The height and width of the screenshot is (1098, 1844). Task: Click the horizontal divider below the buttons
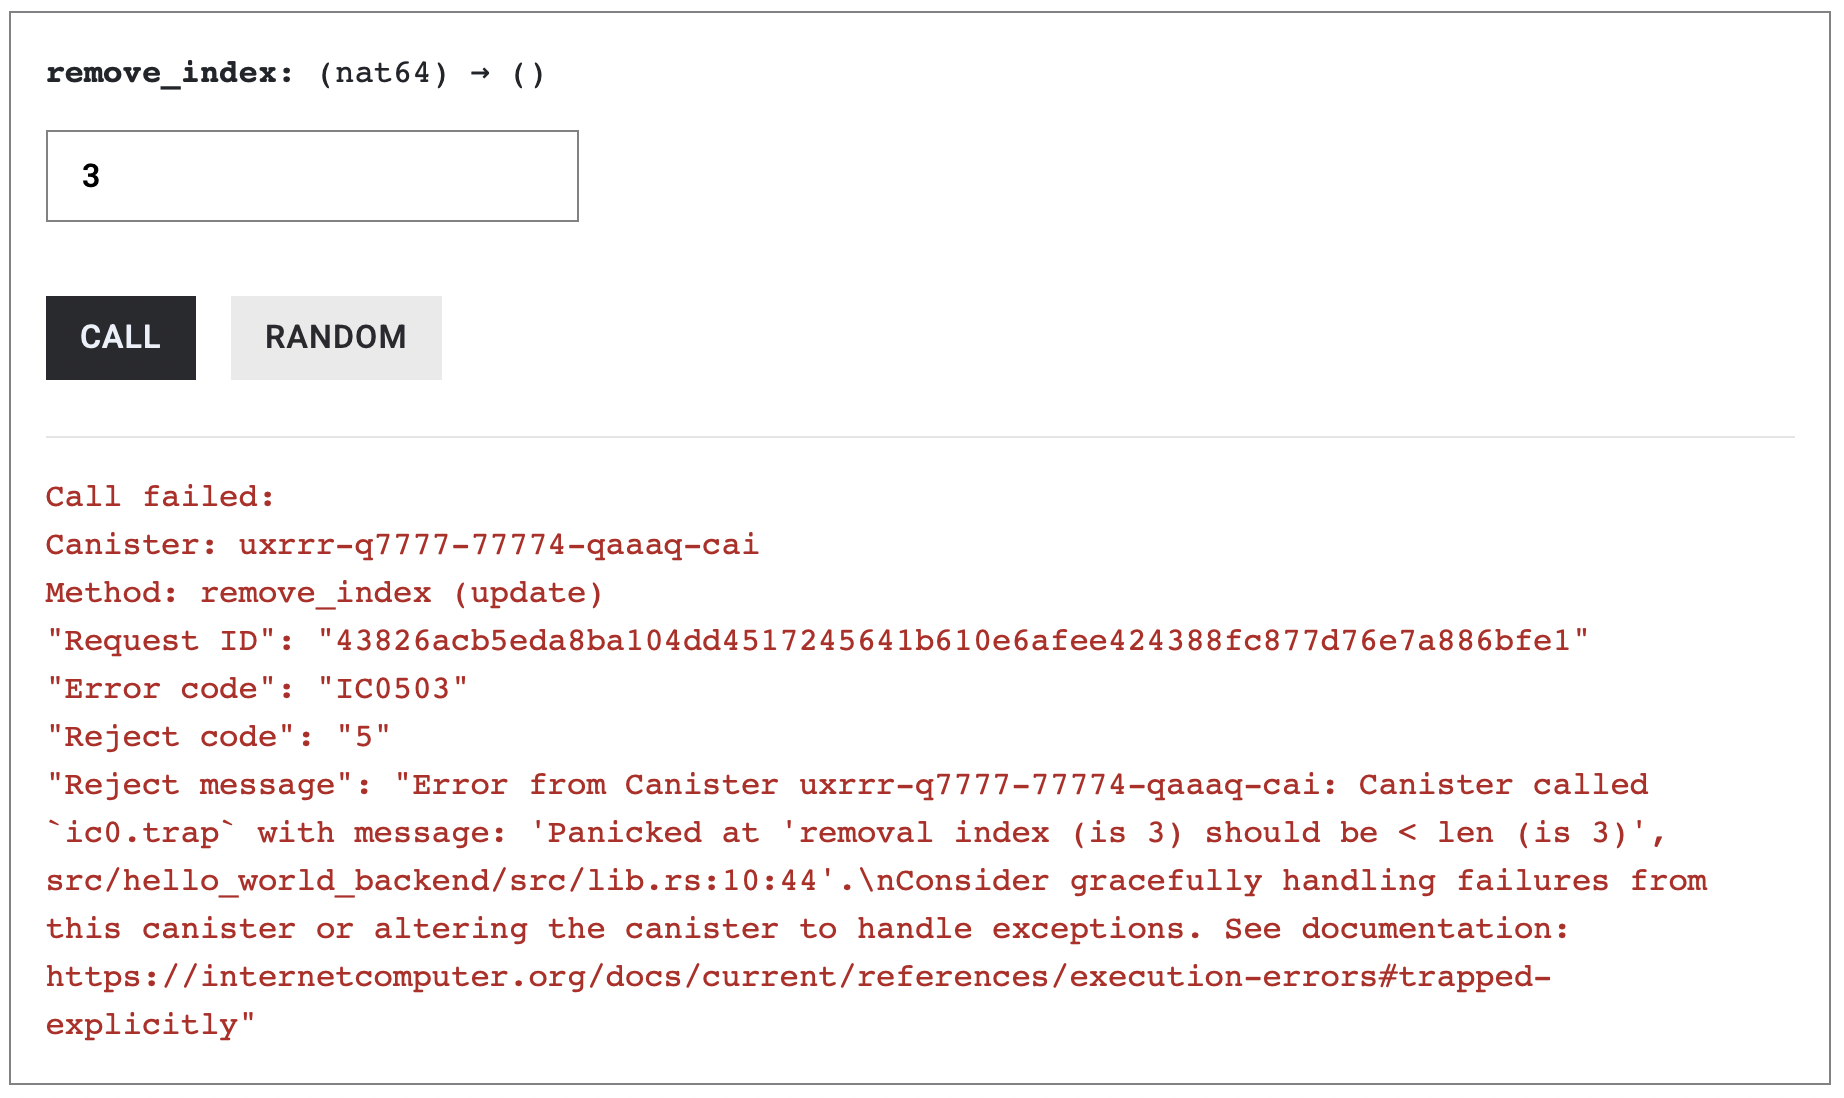[x=920, y=436]
